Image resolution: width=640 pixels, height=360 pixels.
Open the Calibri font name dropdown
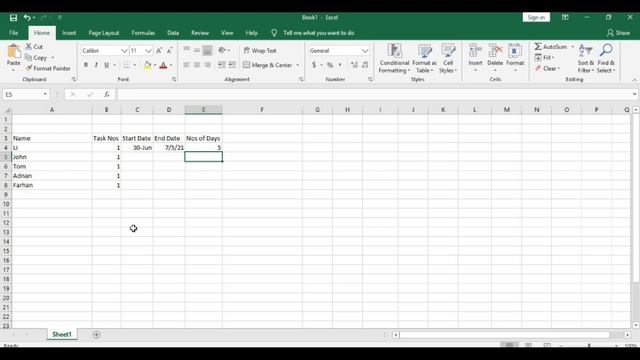pos(124,51)
